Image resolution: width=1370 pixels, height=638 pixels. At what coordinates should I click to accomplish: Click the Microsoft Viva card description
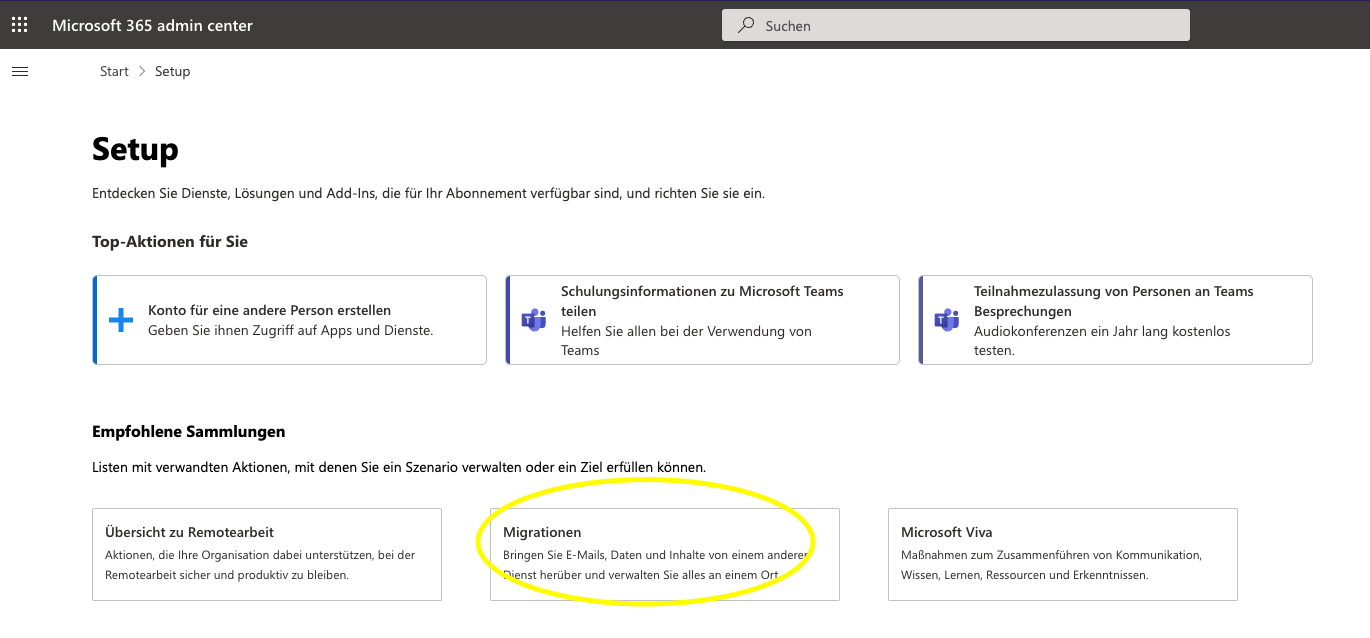click(1050, 565)
